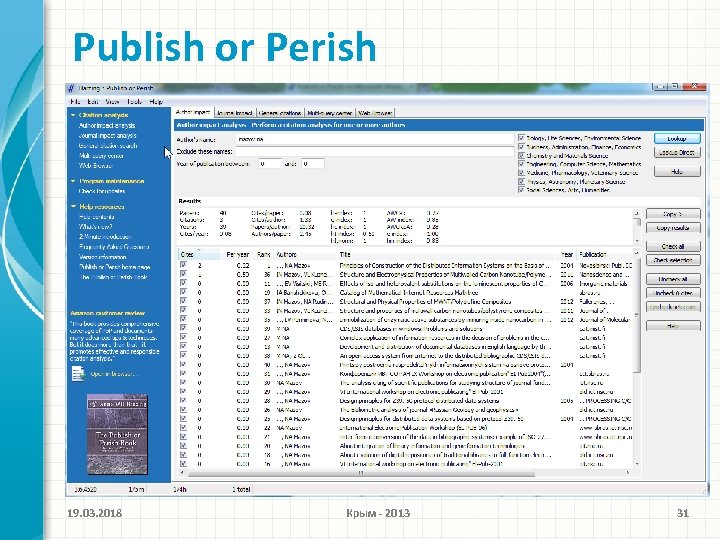Open the Tools menu

pos(135,101)
